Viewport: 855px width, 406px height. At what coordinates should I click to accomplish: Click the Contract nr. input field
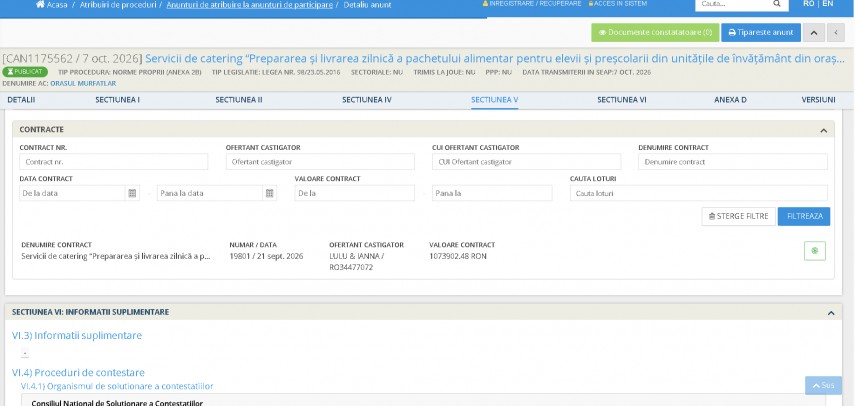(x=113, y=162)
